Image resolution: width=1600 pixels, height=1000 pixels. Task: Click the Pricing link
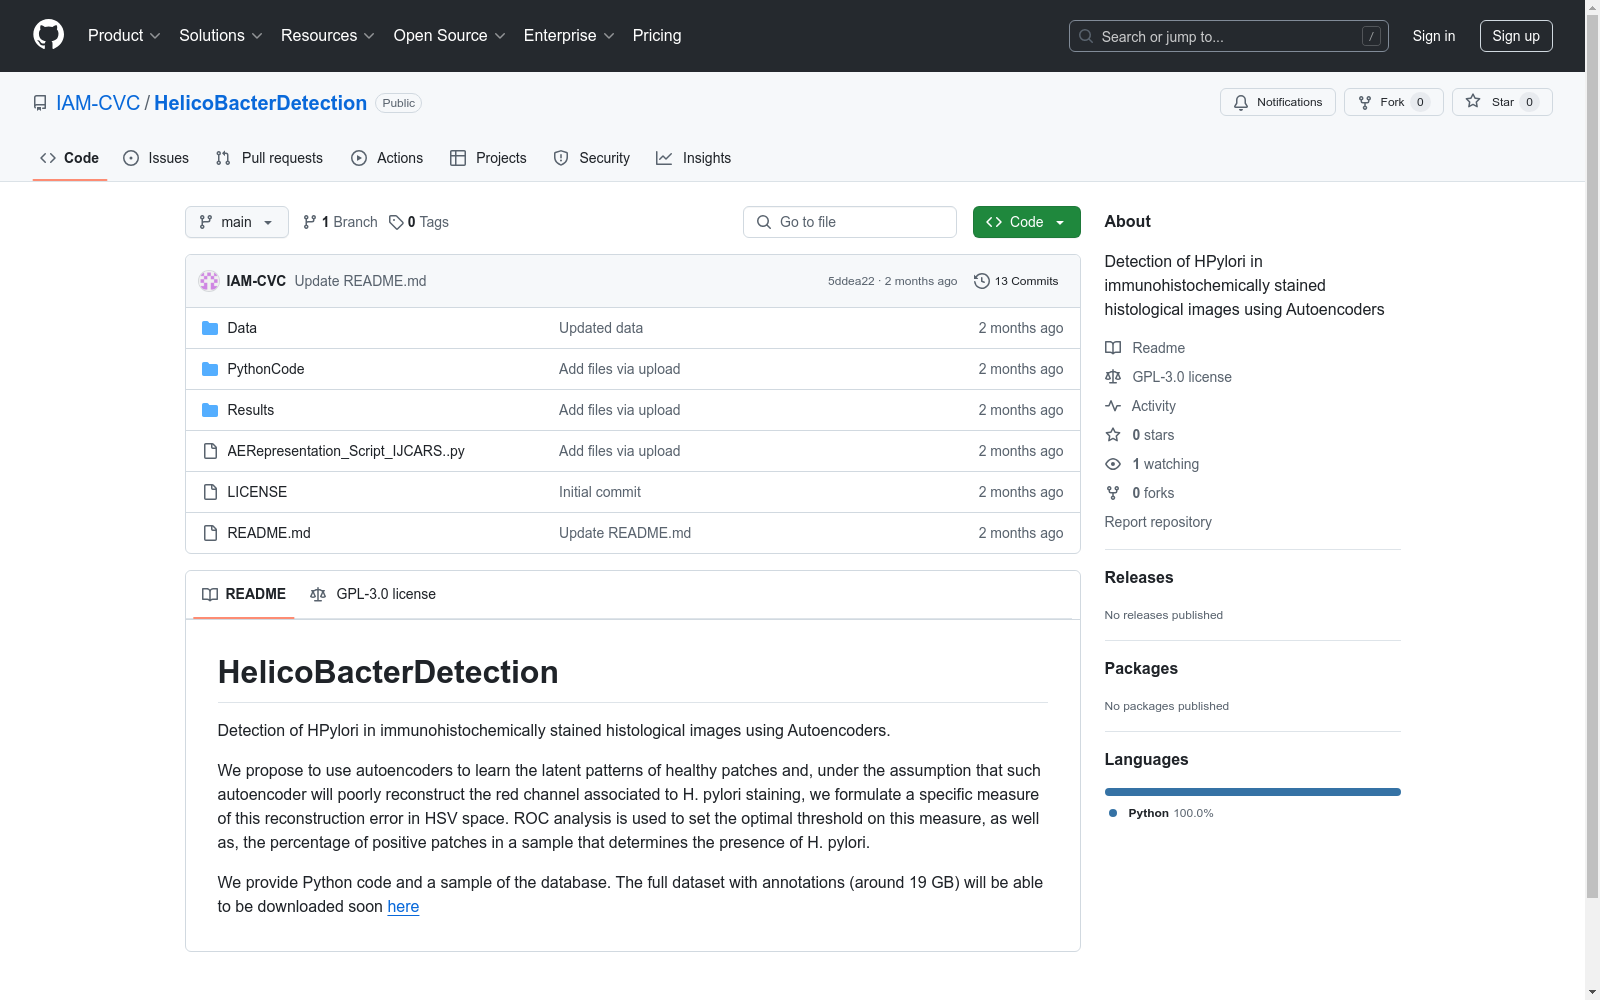(x=657, y=35)
